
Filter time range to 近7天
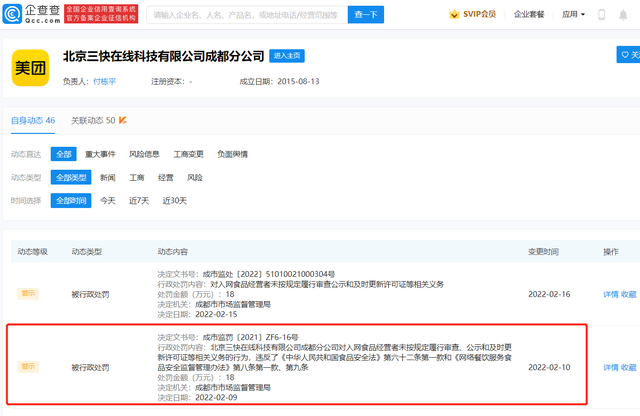tap(138, 200)
